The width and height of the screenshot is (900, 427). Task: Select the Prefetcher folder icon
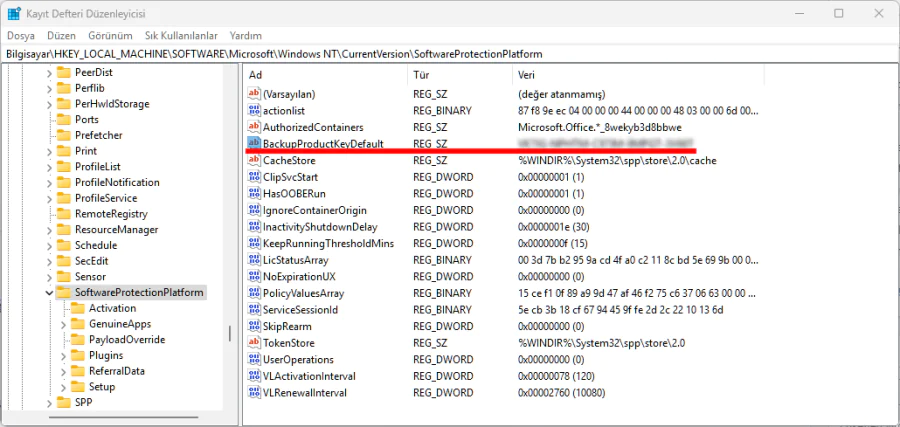(63, 135)
